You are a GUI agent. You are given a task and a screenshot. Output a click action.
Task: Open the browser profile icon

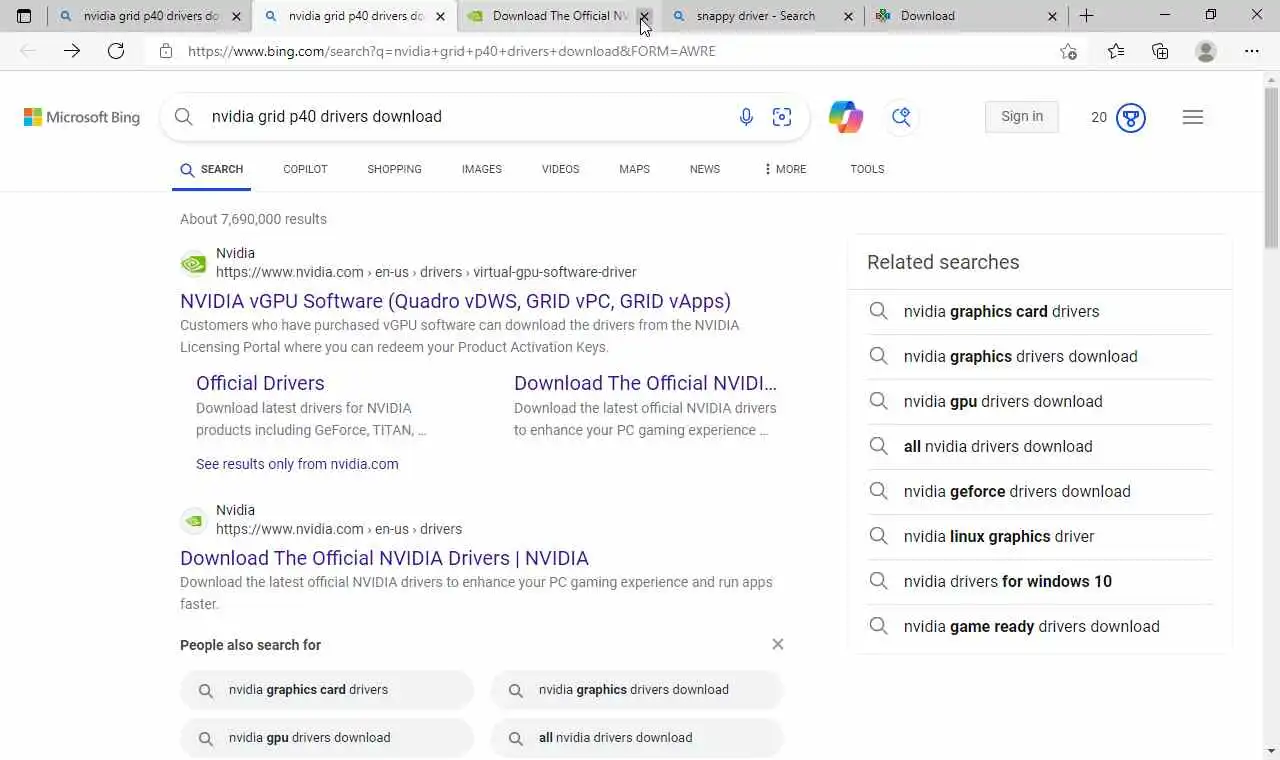[x=1206, y=51]
